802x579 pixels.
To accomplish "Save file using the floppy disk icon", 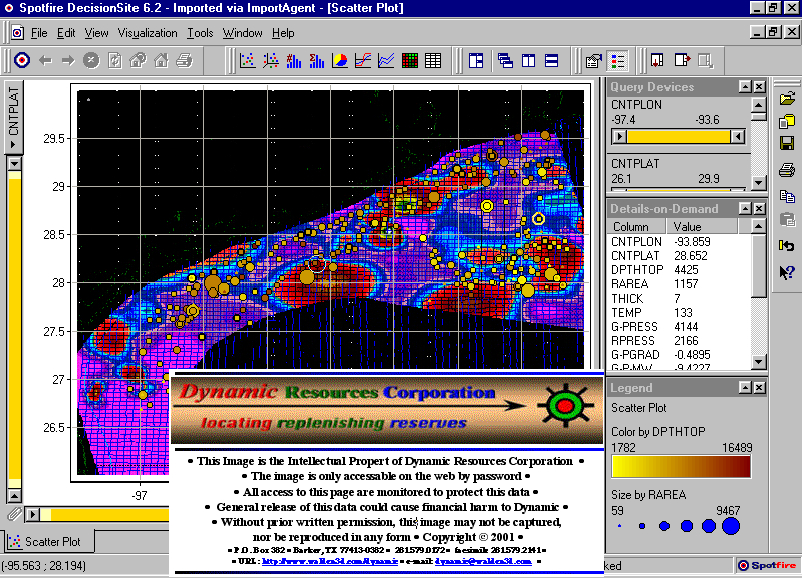I will coord(787,145).
